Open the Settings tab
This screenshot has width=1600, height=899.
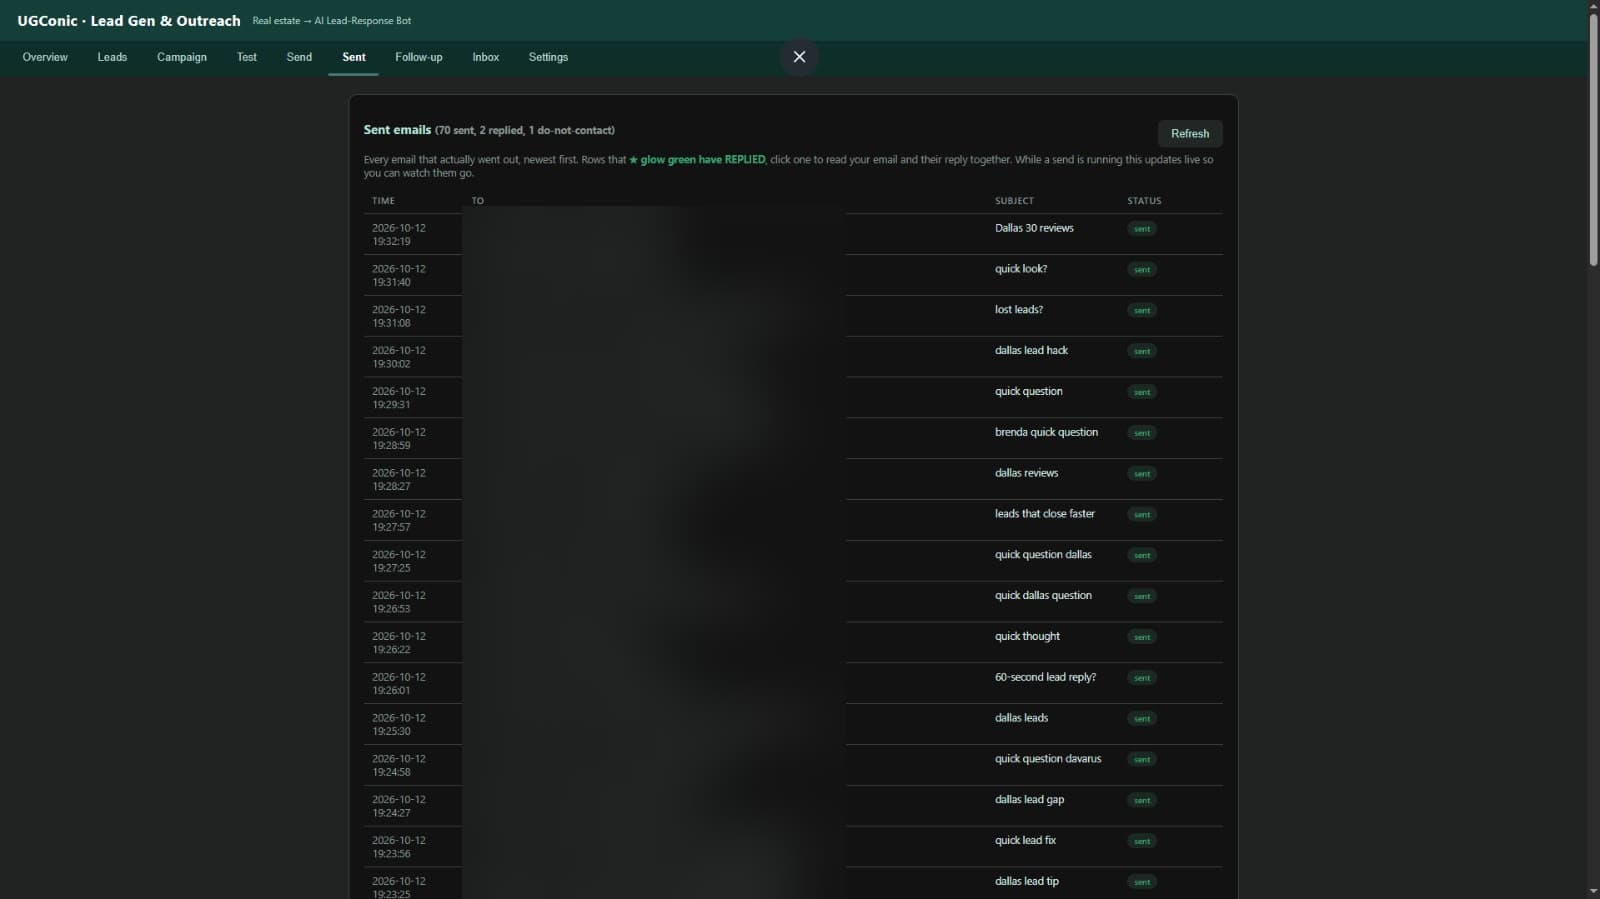tap(548, 57)
